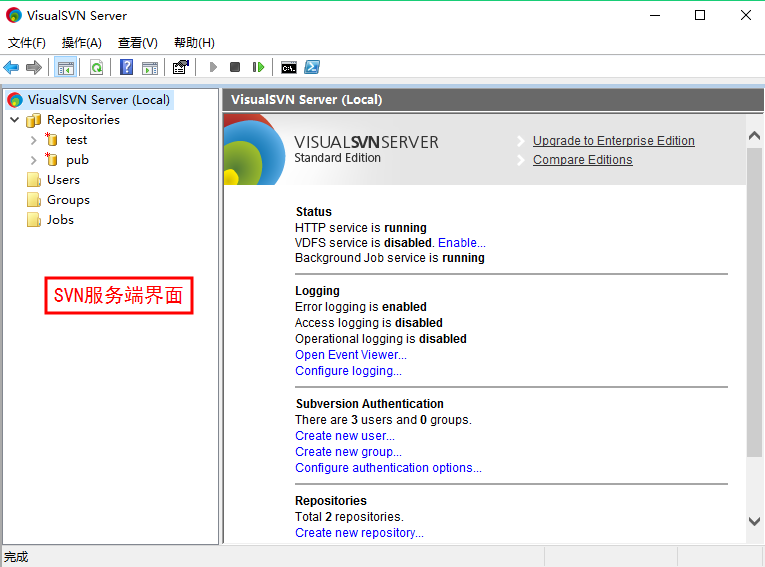The image size is (765, 567).
Task: Select the test repository label
Action: (x=77, y=140)
